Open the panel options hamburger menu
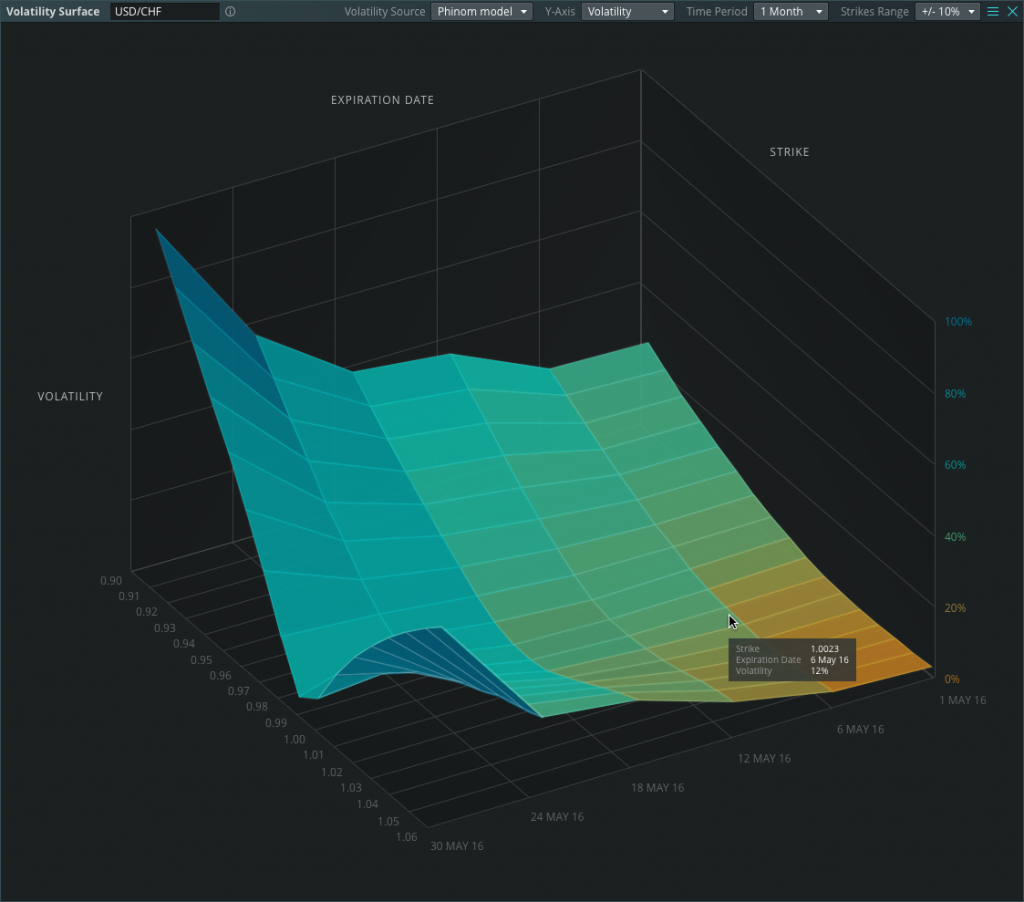Screen dimensions: 1024x902 click(992, 11)
